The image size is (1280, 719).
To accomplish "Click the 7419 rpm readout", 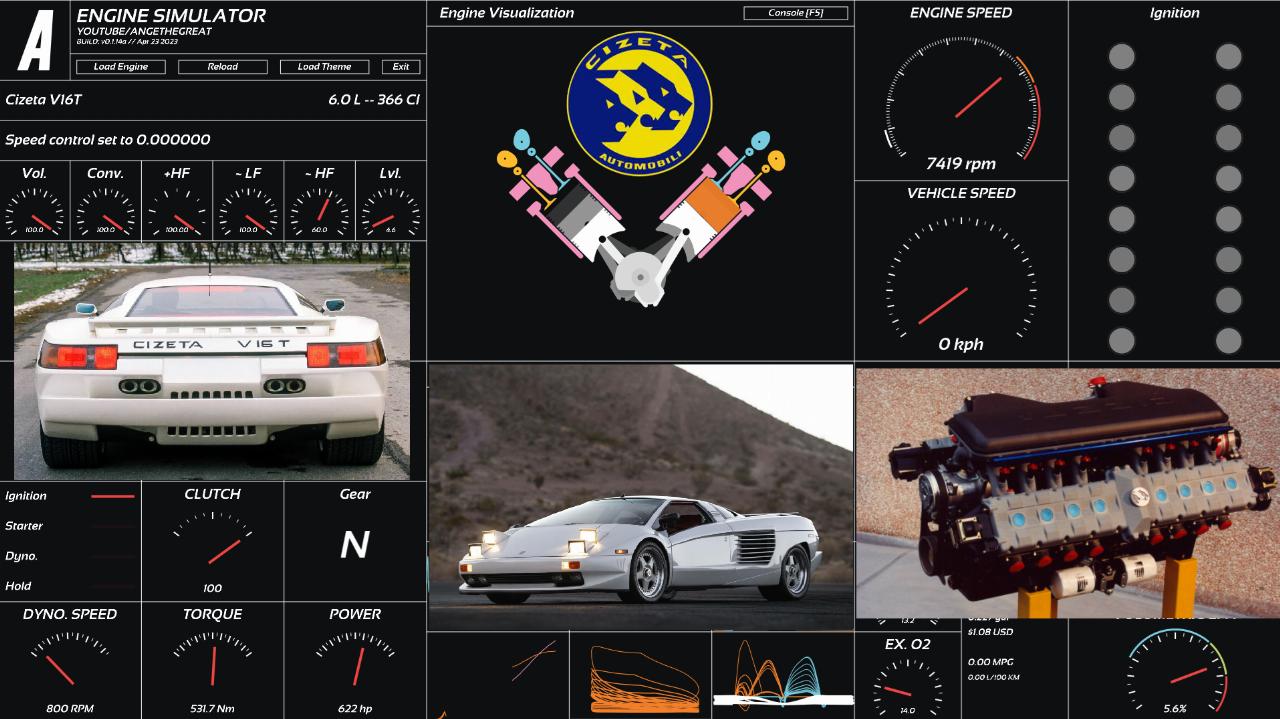I will 961,164.
